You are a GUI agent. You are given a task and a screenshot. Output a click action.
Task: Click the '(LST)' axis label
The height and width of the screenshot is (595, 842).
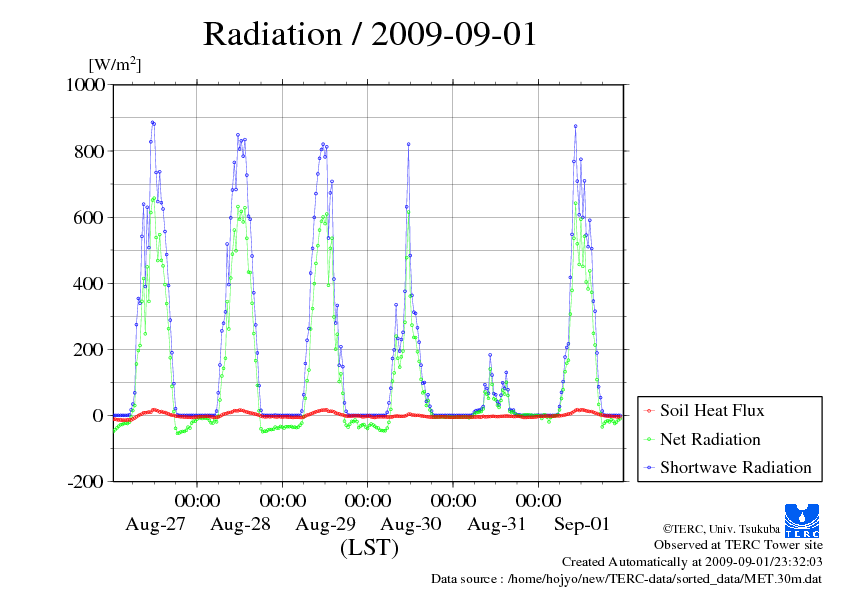click(369, 548)
